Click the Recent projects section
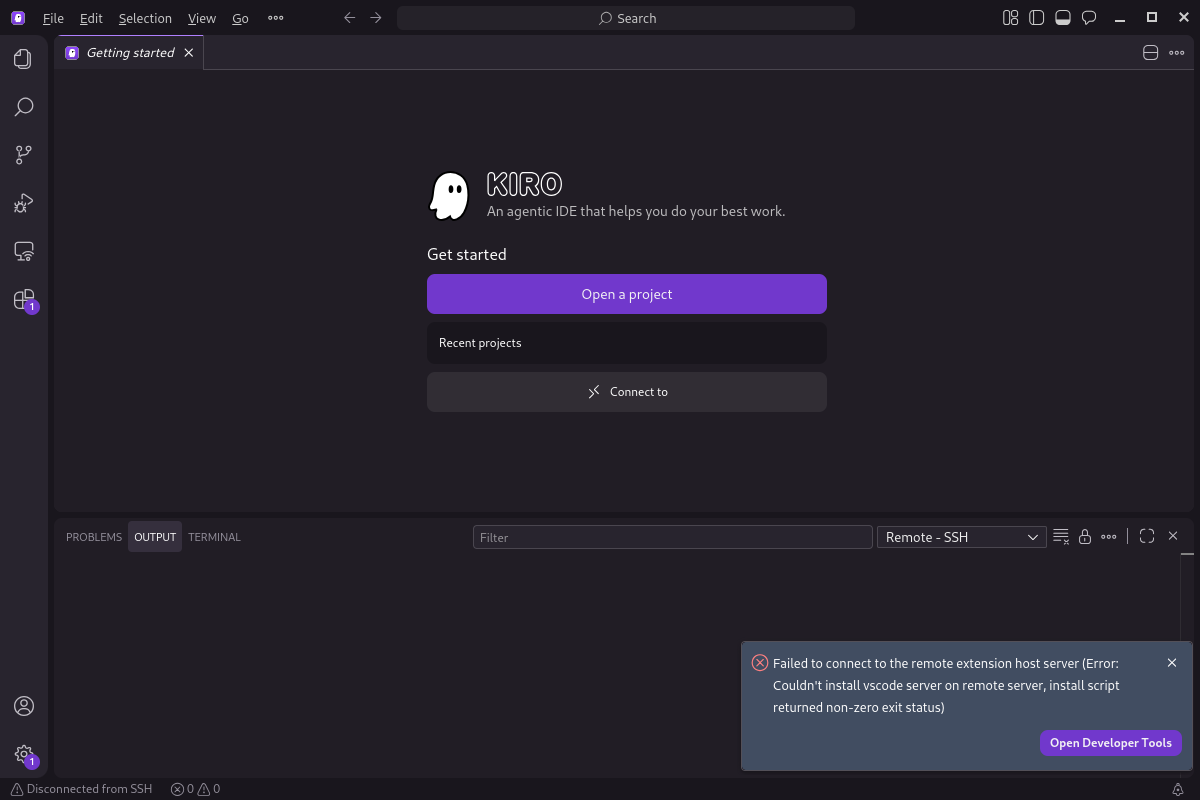Image resolution: width=1200 pixels, height=800 pixels. click(x=627, y=343)
